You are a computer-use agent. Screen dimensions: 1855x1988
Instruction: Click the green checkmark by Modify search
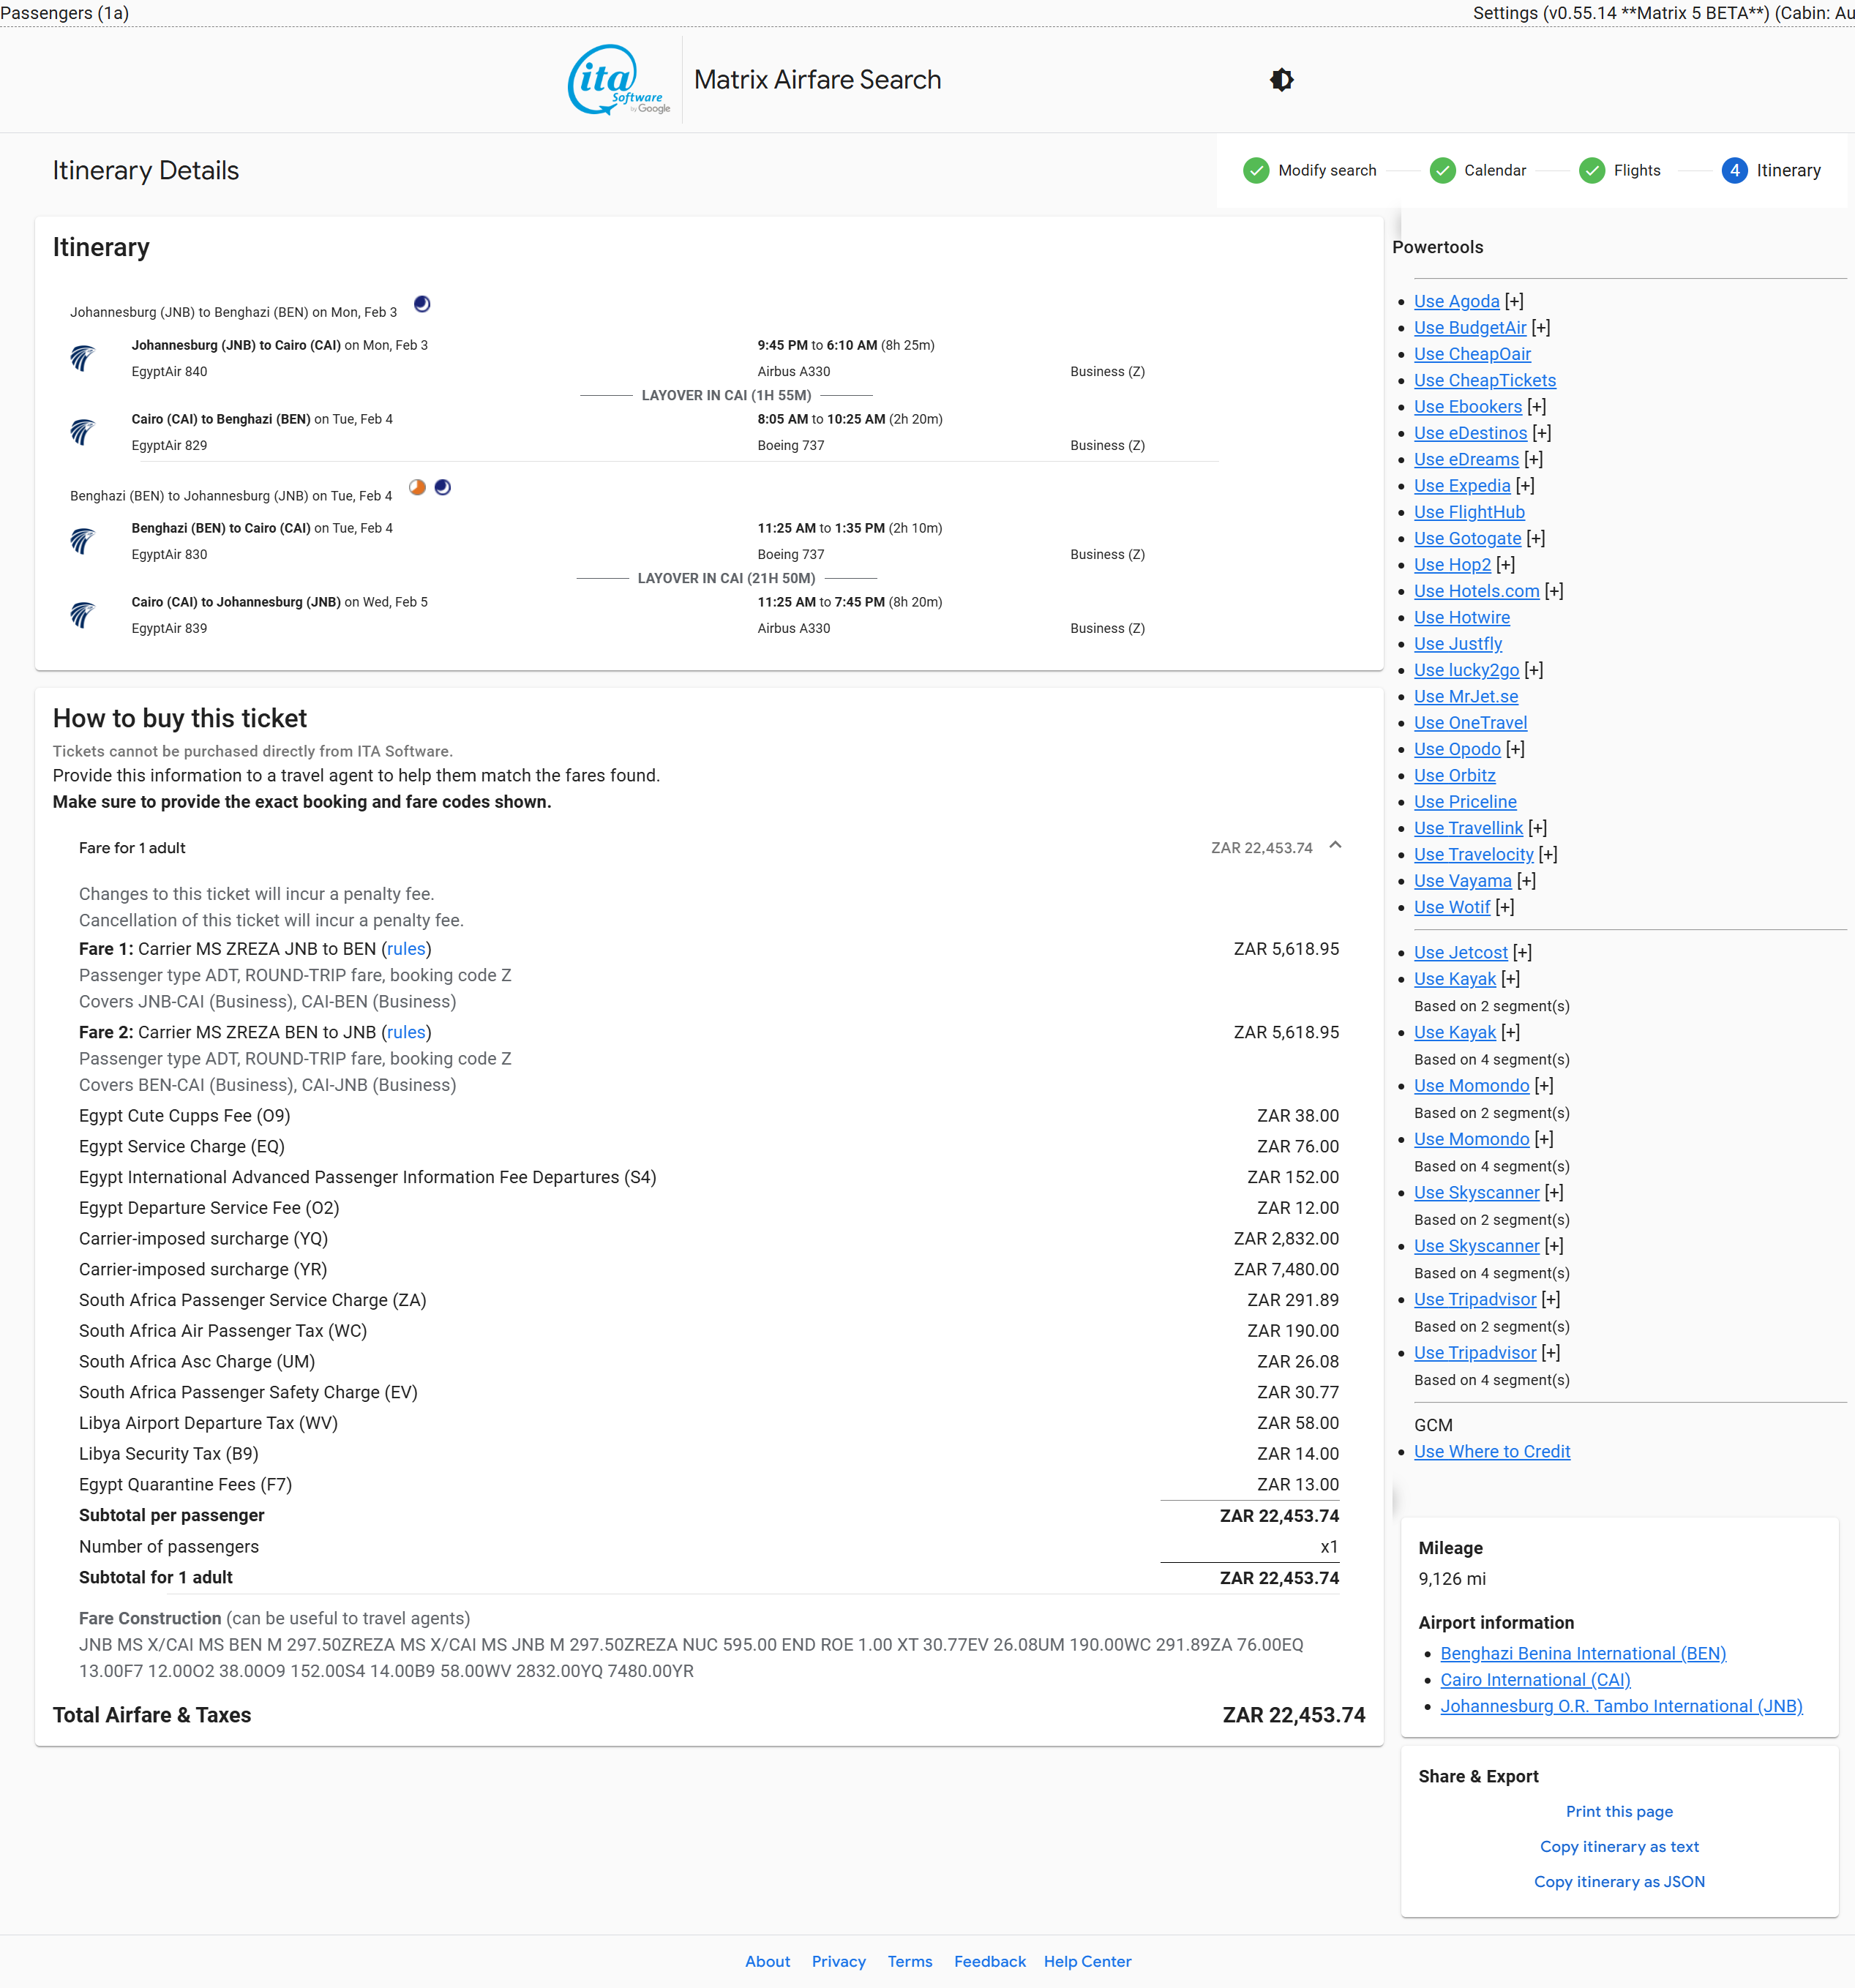click(x=1256, y=171)
